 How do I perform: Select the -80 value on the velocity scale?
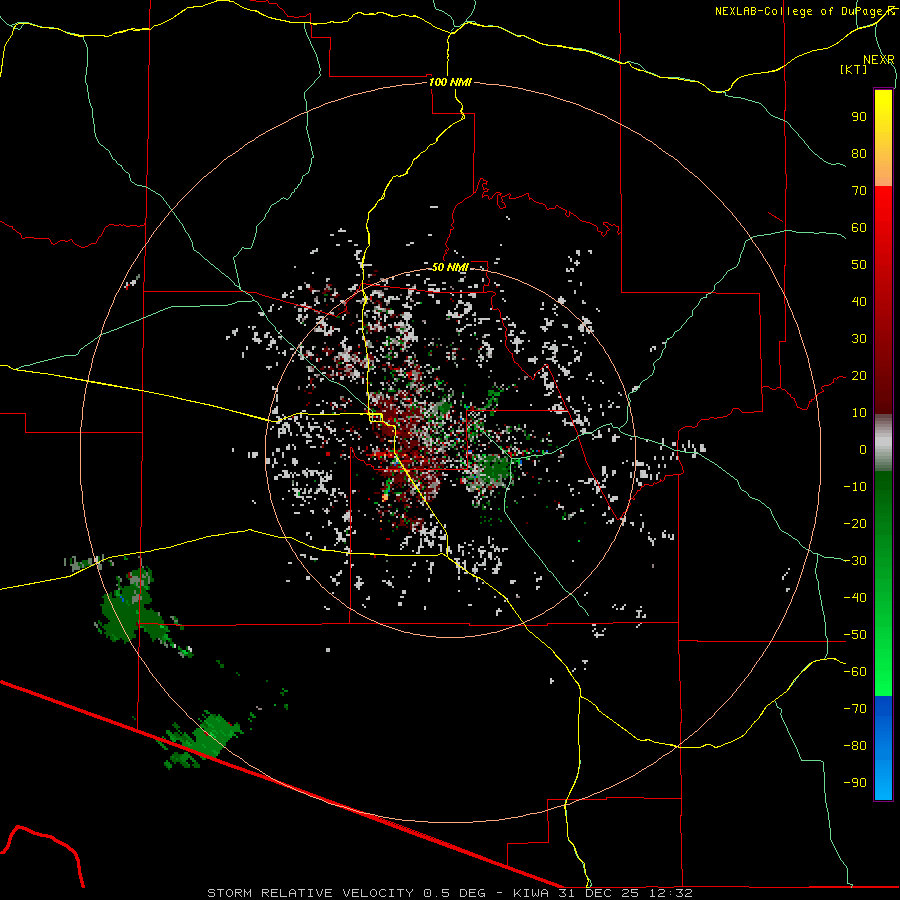855,746
